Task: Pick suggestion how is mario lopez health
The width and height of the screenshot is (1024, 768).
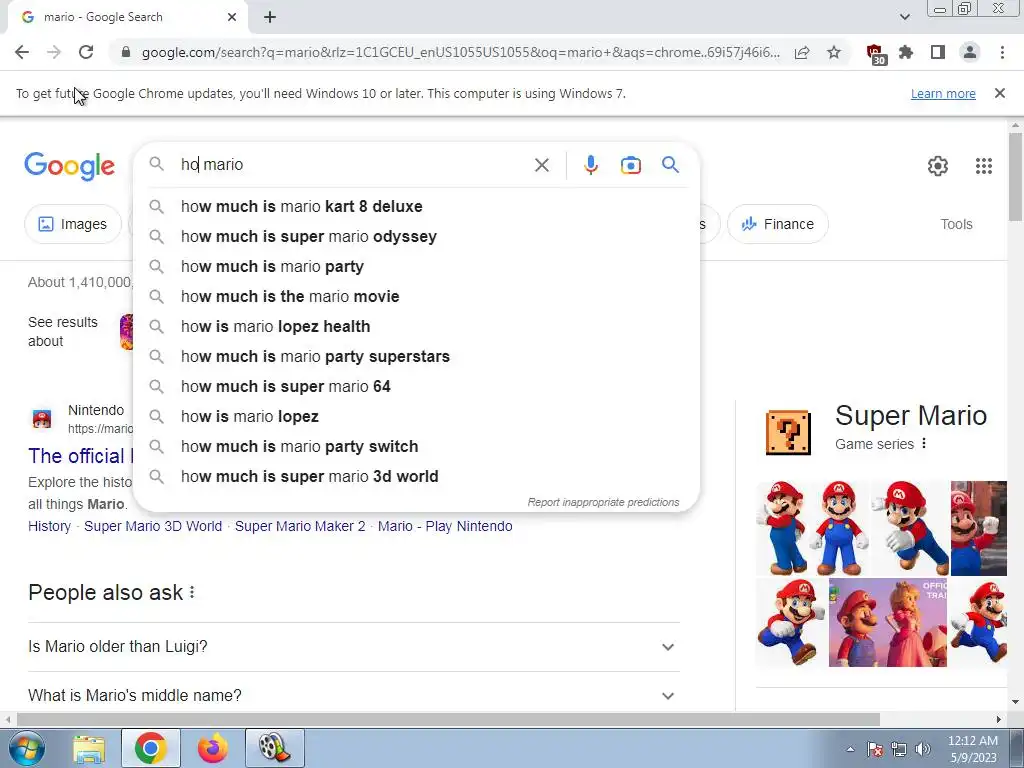Action: tap(416, 327)
